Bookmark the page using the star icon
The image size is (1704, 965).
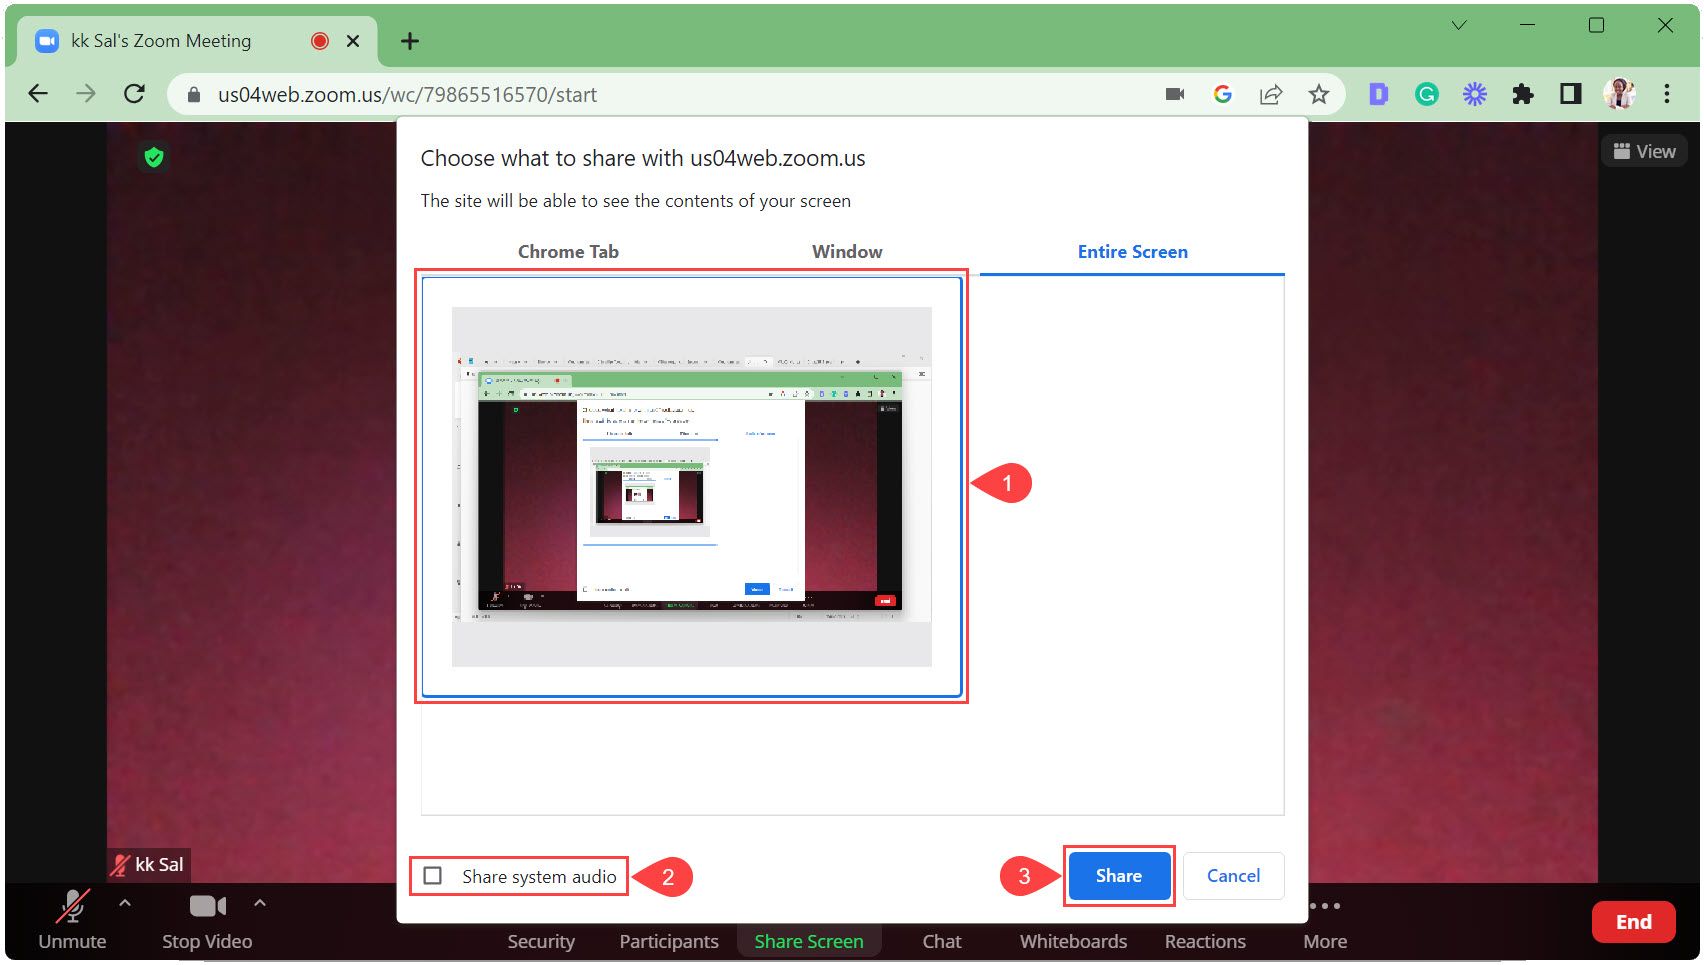coord(1319,93)
